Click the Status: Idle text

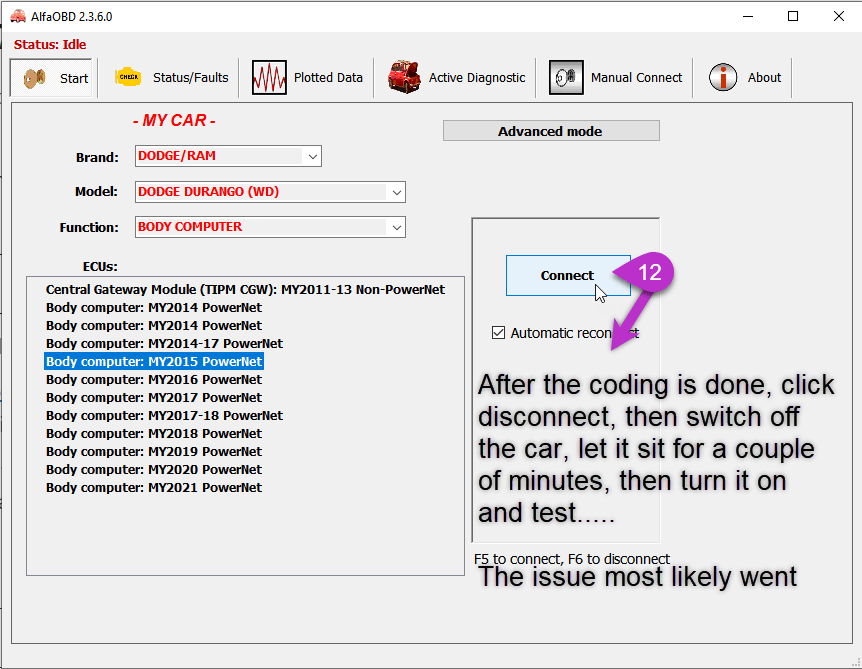50,45
